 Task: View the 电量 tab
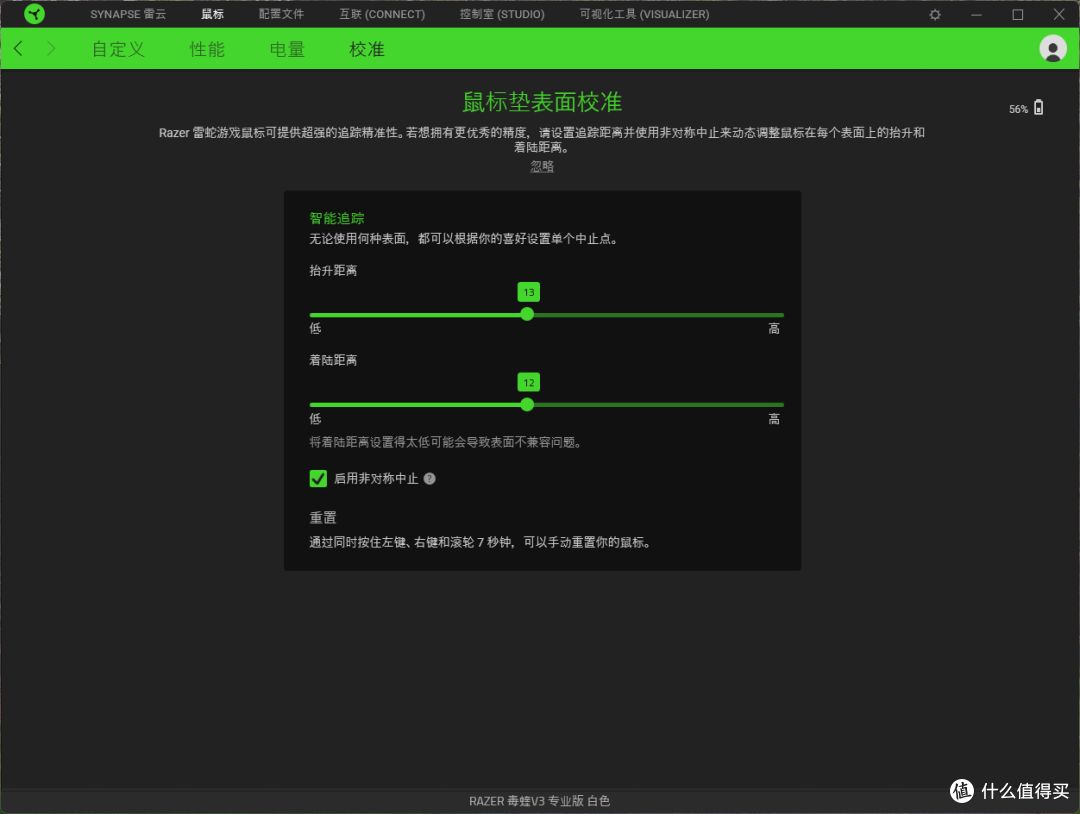286,48
